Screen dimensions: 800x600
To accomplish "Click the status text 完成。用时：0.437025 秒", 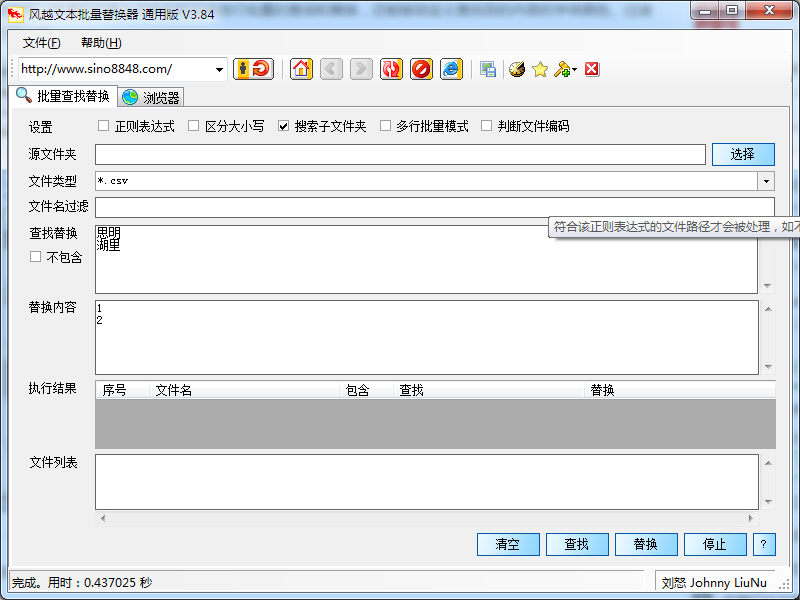I will (82, 583).
